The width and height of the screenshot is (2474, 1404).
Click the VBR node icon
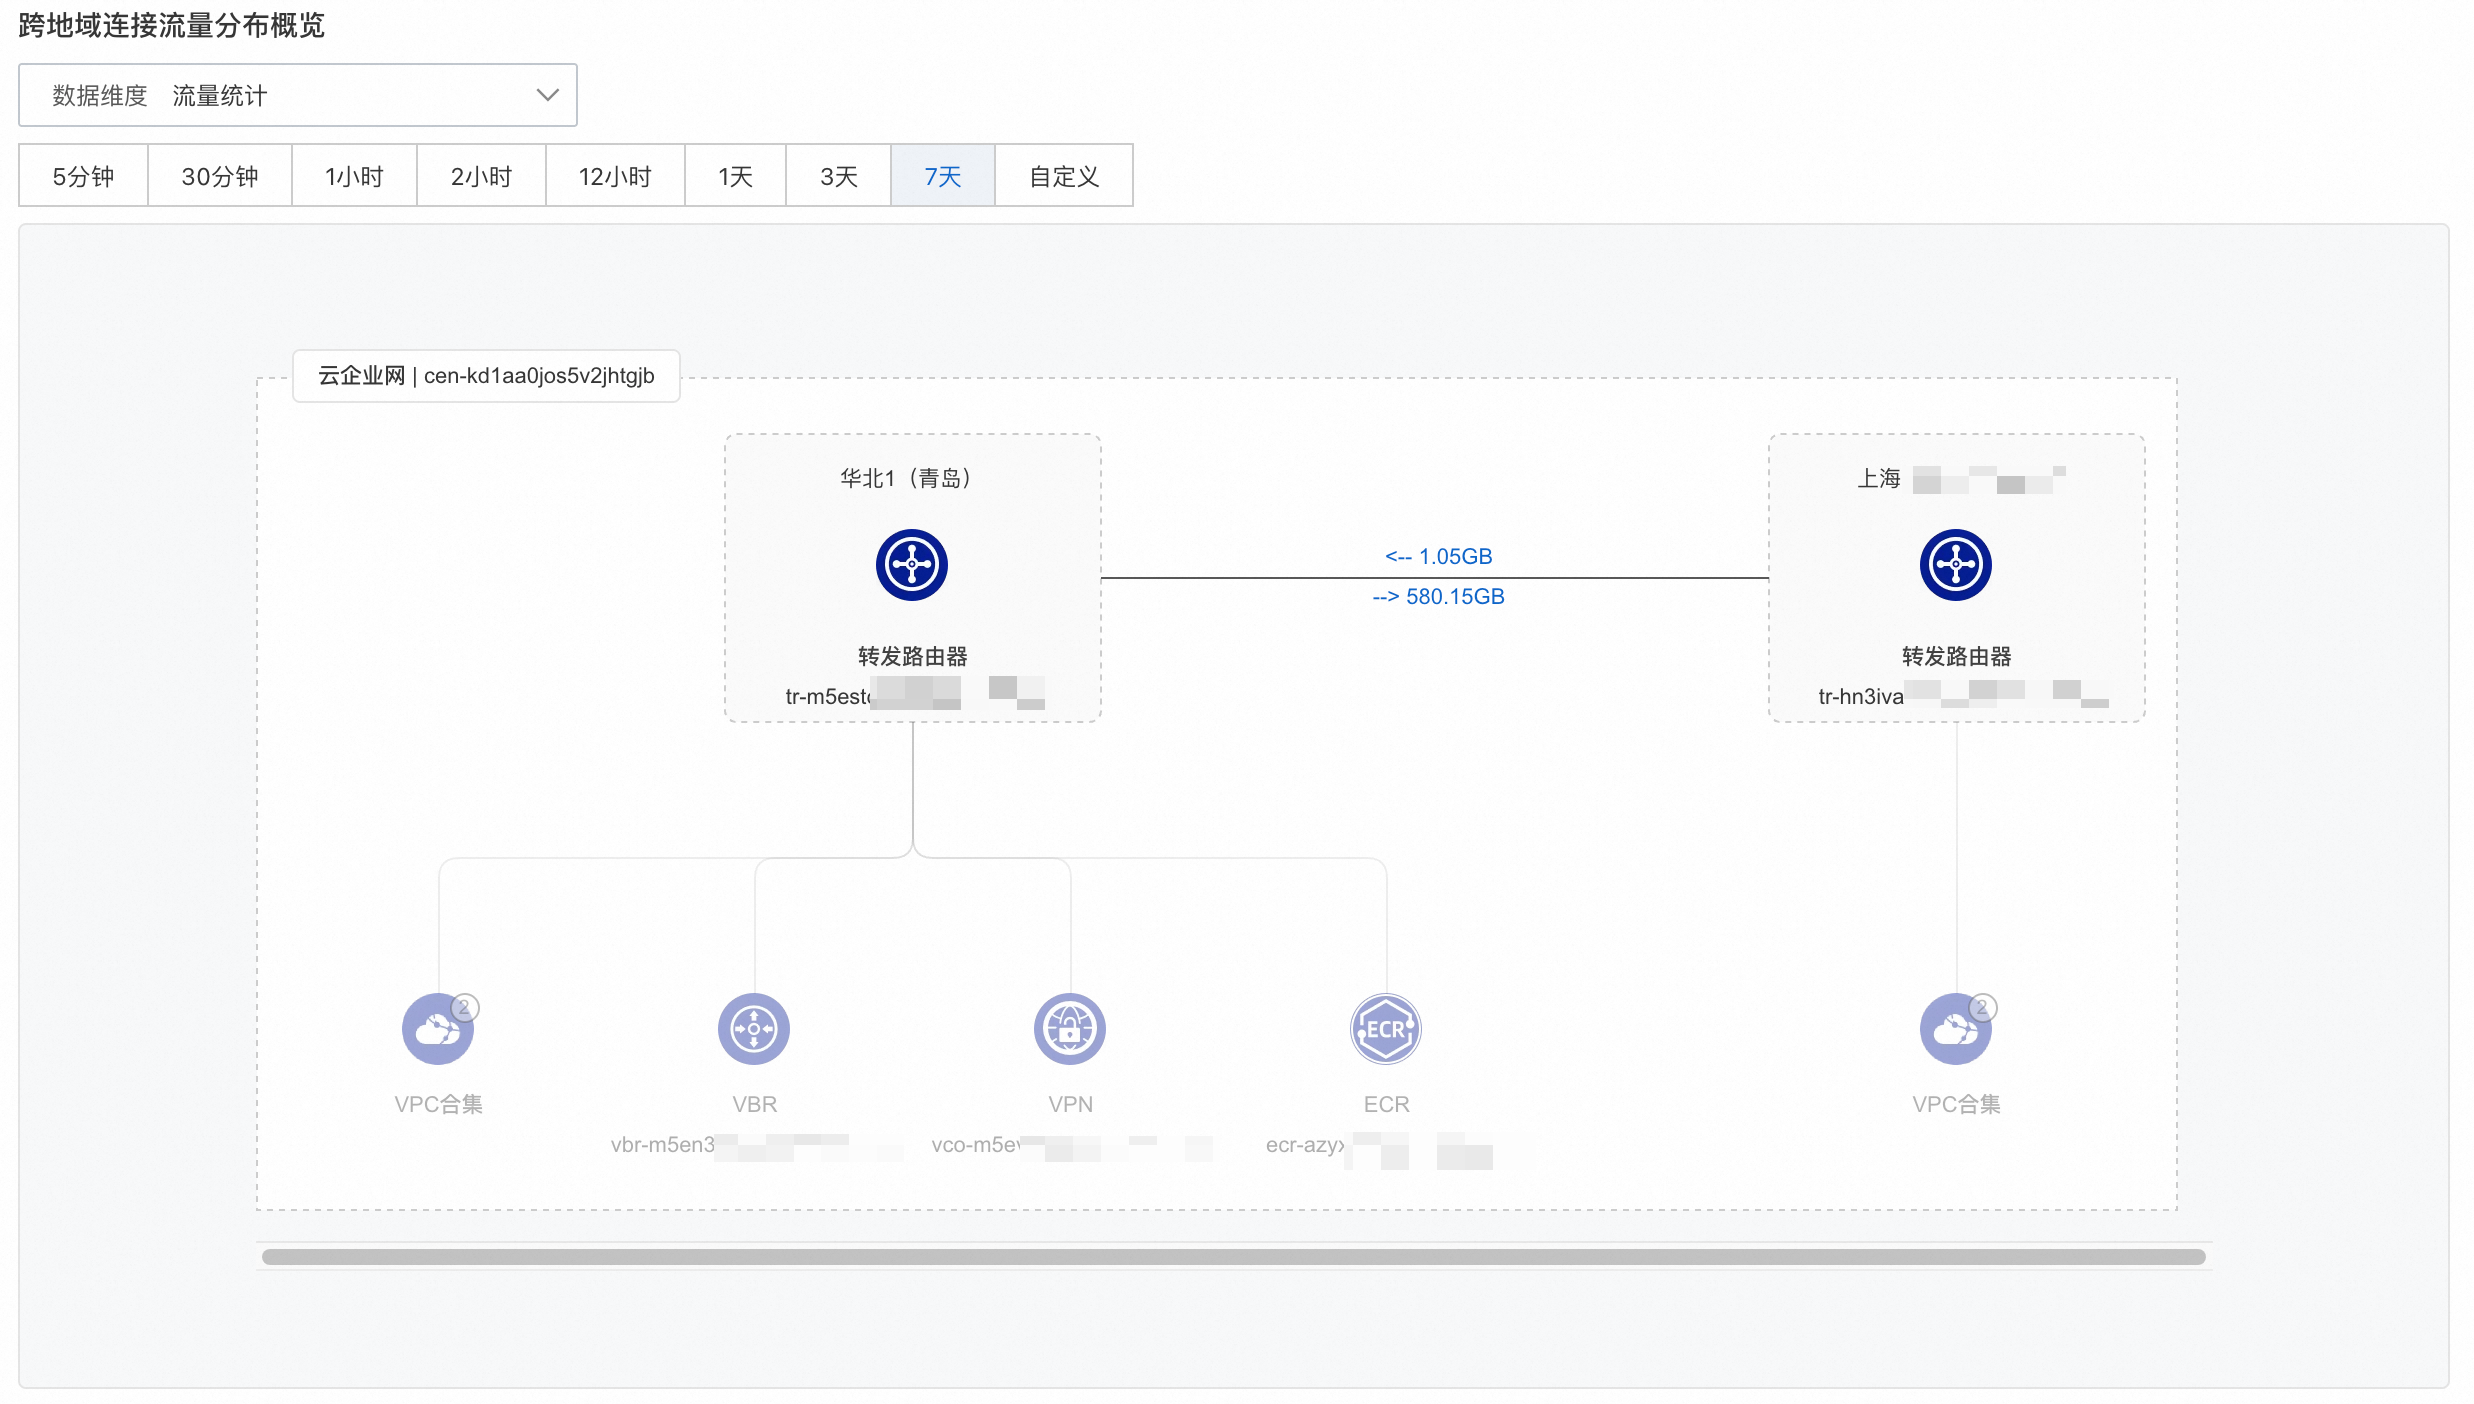pos(754,1029)
